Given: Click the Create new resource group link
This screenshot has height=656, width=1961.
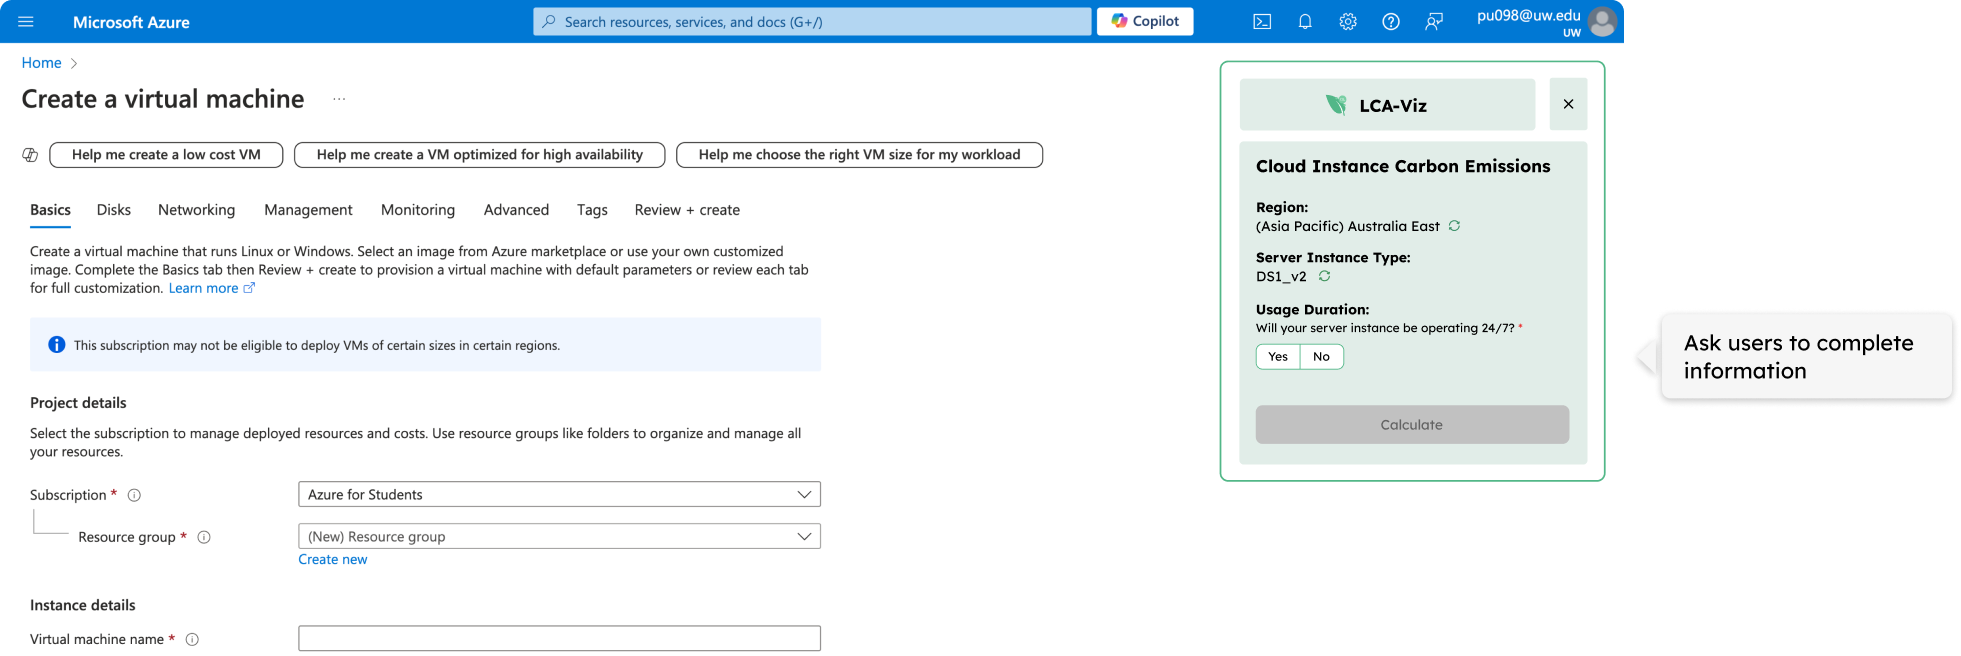Looking at the screenshot, I should click(333, 560).
